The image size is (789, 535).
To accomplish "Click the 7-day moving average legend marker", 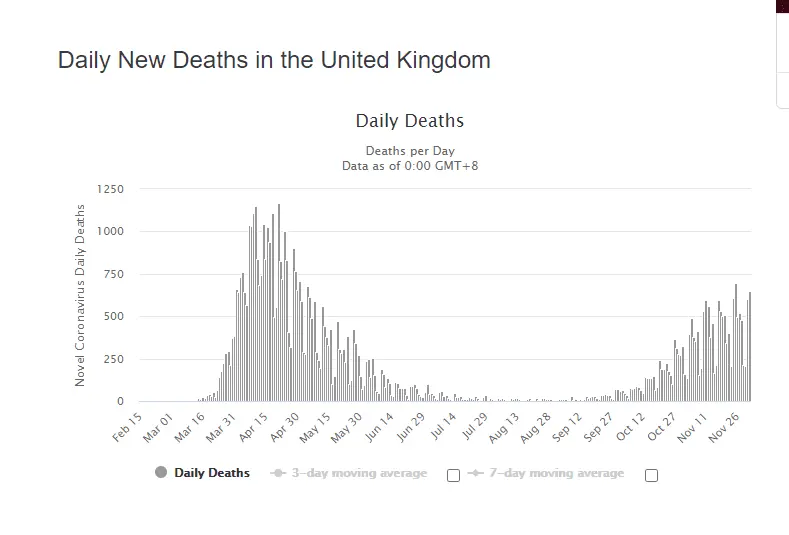I will tap(475, 473).
